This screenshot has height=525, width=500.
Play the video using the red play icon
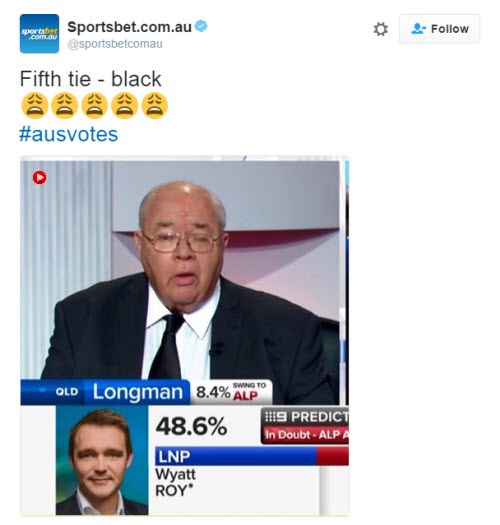click(x=40, y=177)
